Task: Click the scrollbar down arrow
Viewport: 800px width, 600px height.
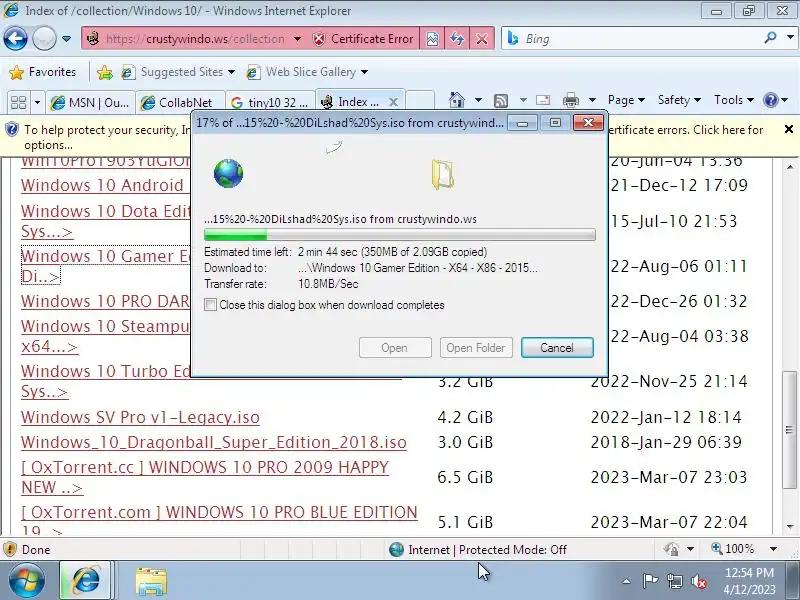Action: pyautogui.click(x=789, y=527)
